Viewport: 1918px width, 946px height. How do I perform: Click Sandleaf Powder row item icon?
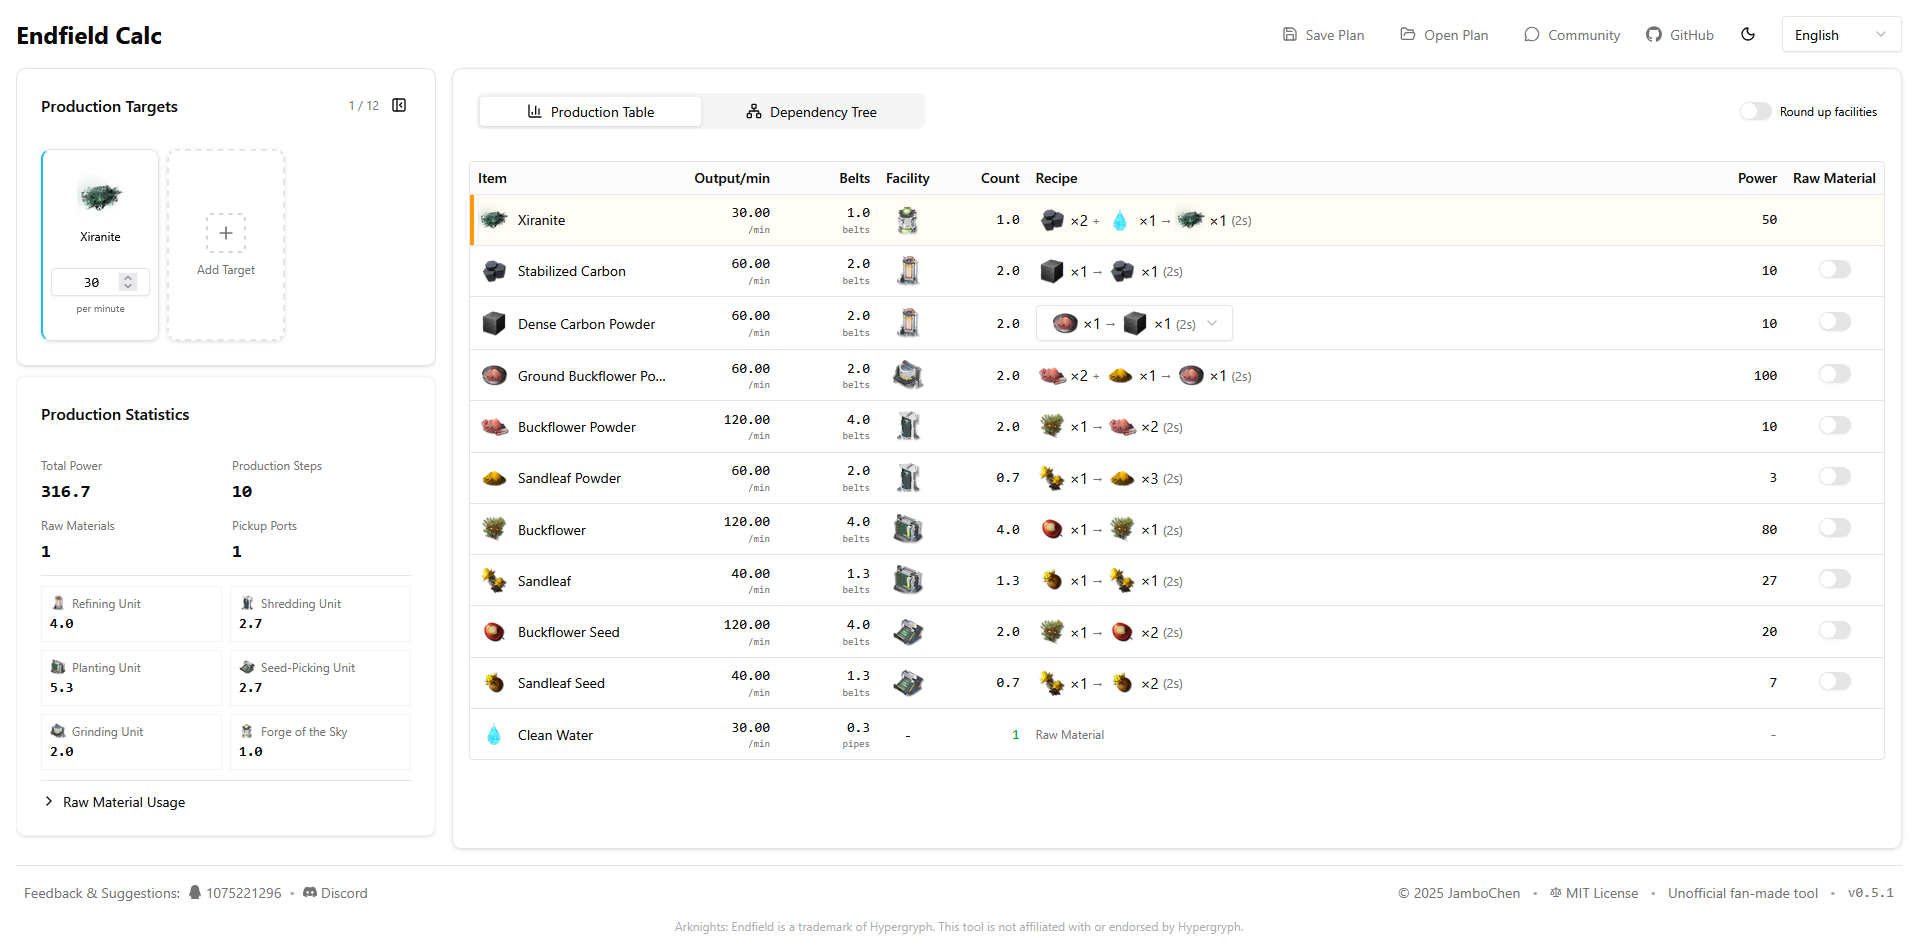click(x=494, y=478)
